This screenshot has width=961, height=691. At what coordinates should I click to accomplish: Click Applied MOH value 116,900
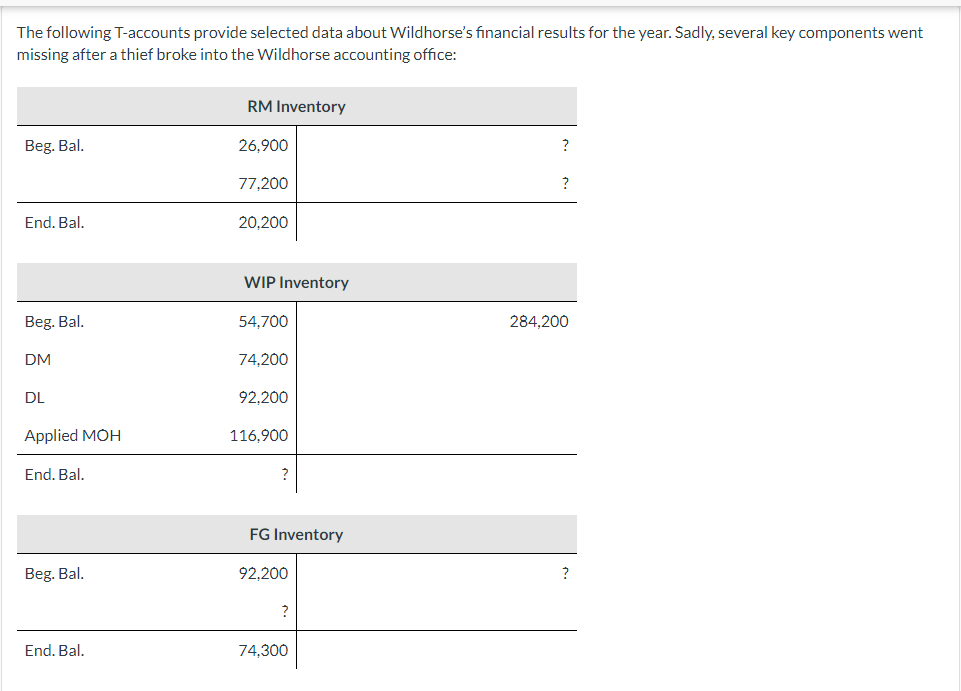259,435
